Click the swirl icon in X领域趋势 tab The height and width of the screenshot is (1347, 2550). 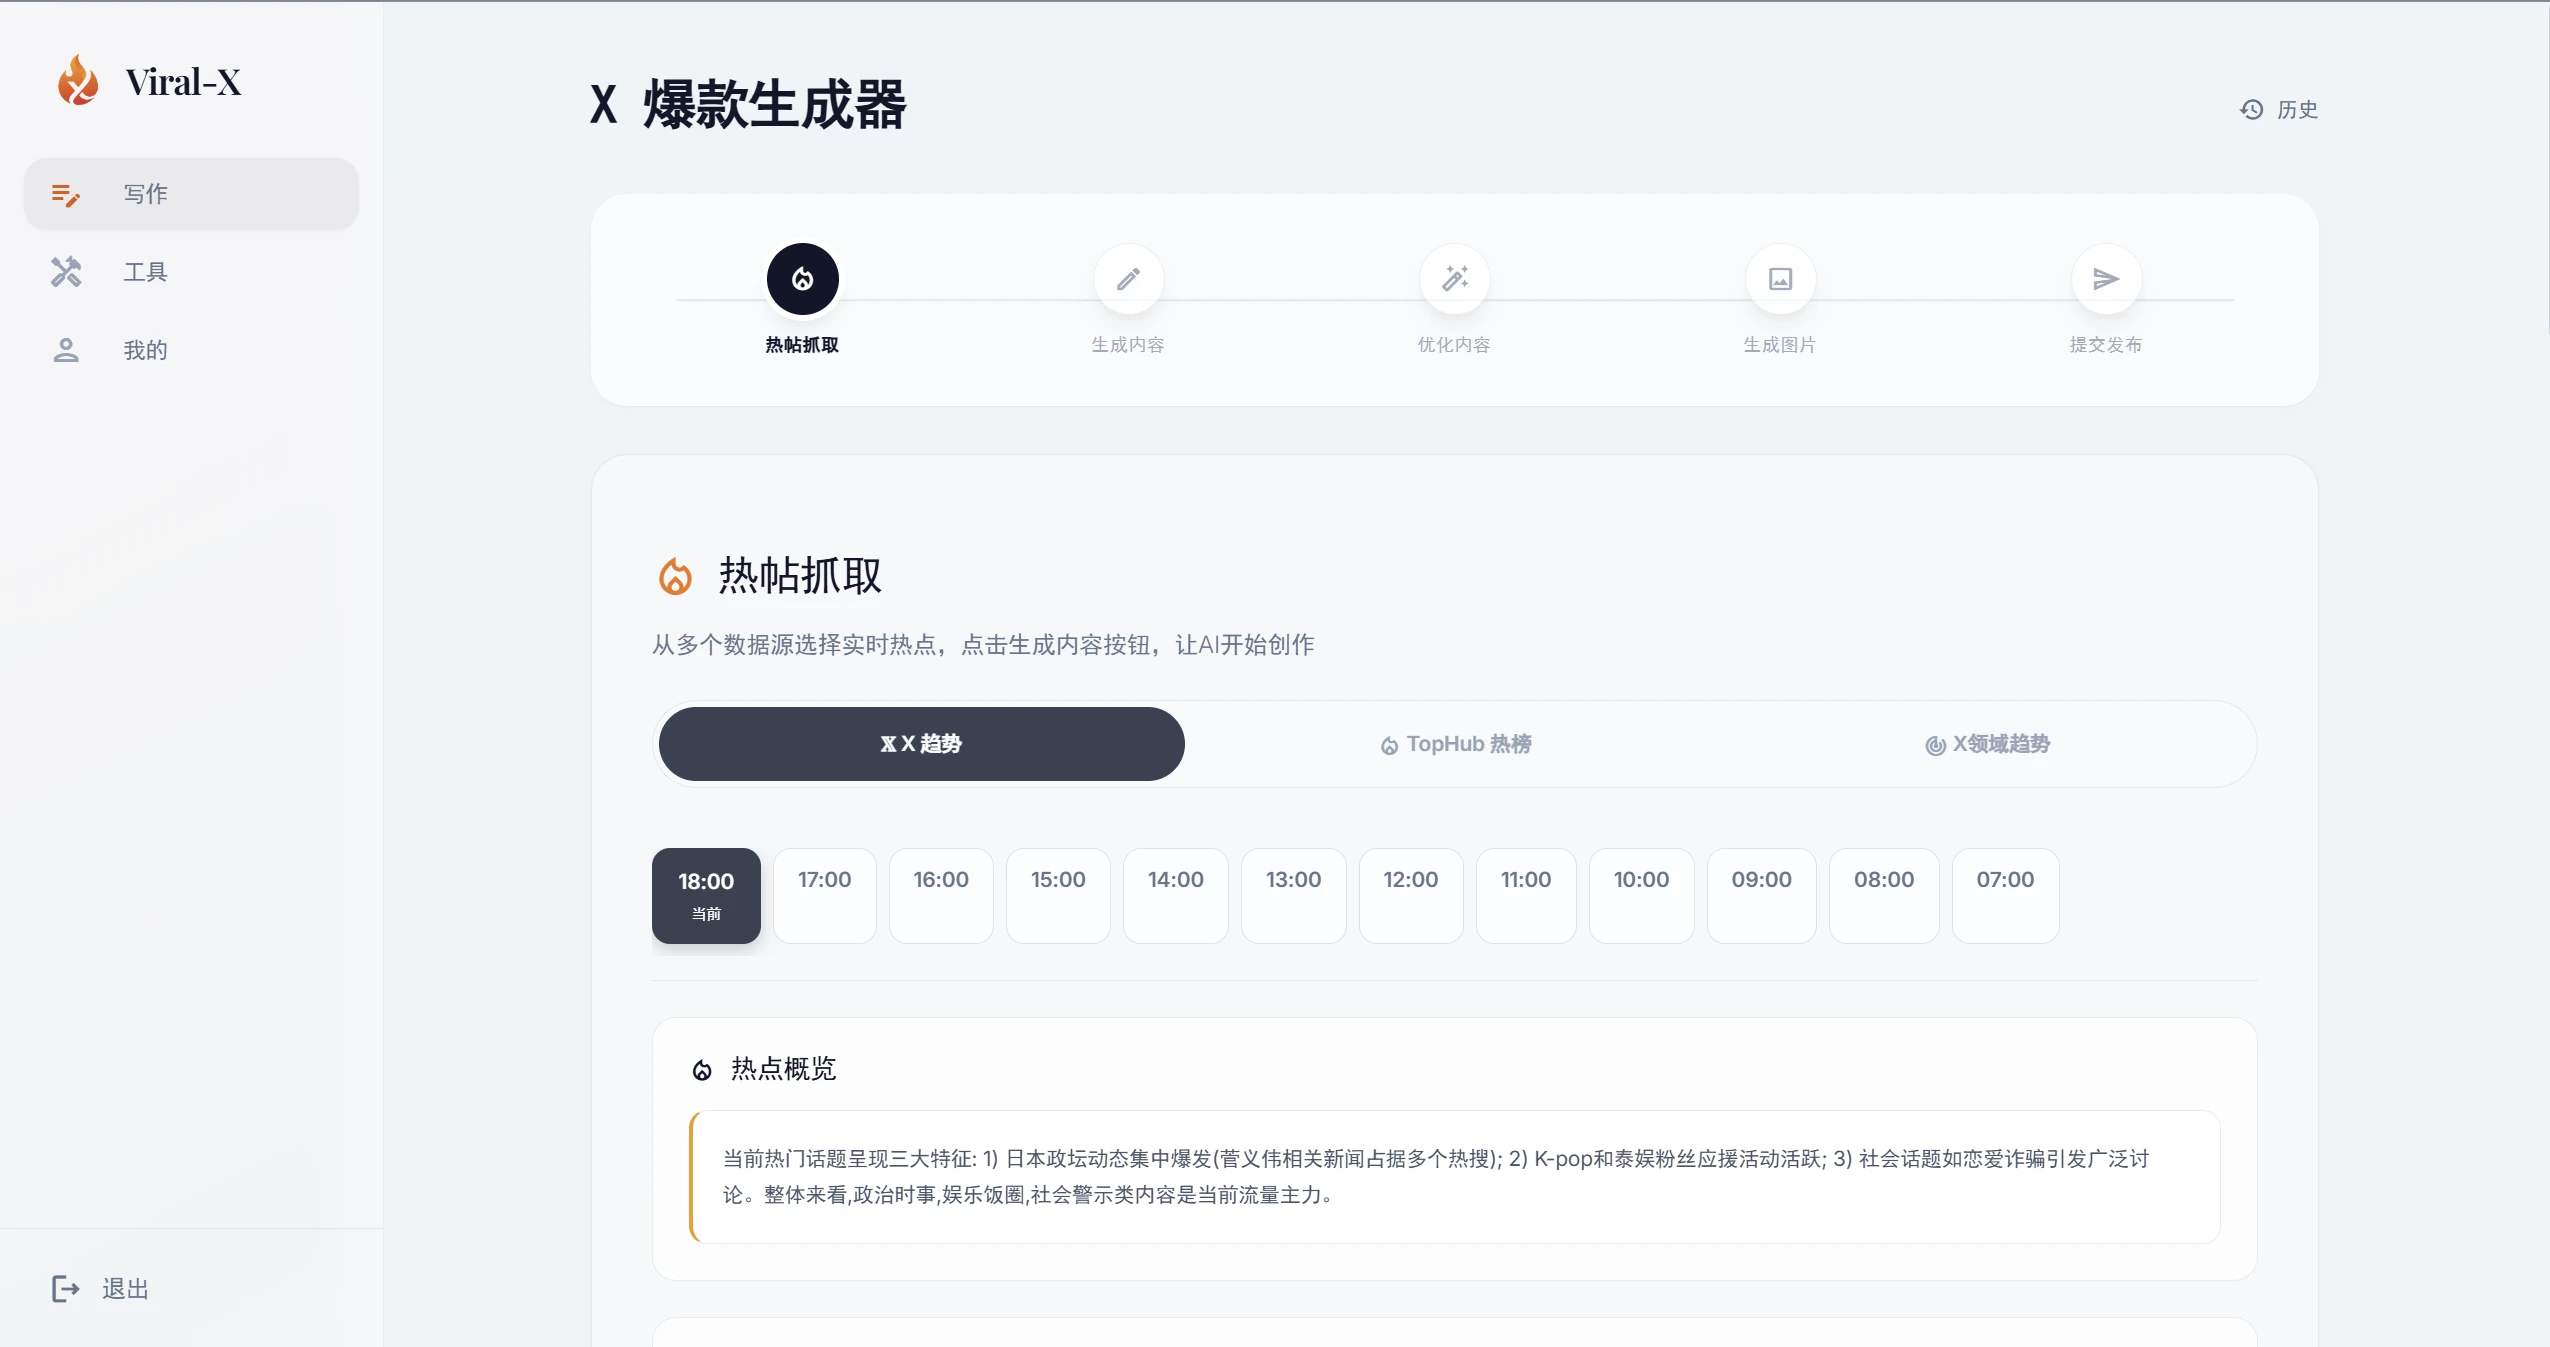pos(1935,746)
